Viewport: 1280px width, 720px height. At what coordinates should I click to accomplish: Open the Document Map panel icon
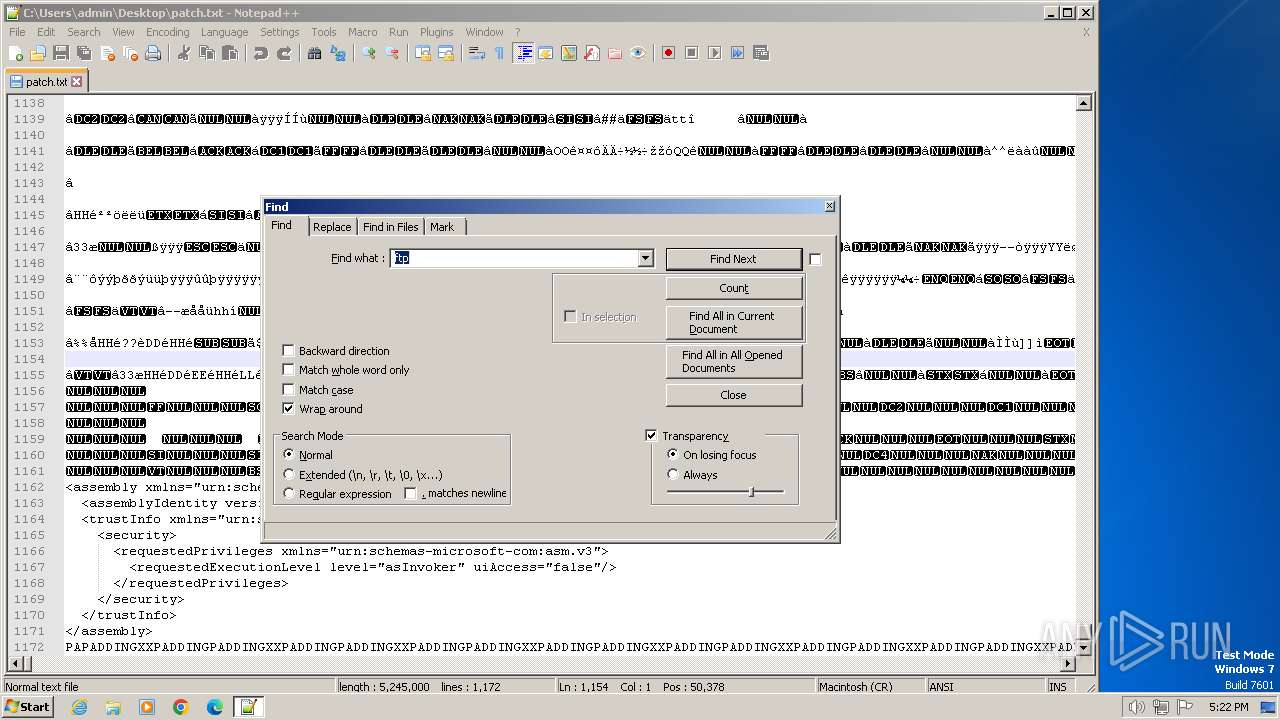pyautogui.click(x=568, y=53)
